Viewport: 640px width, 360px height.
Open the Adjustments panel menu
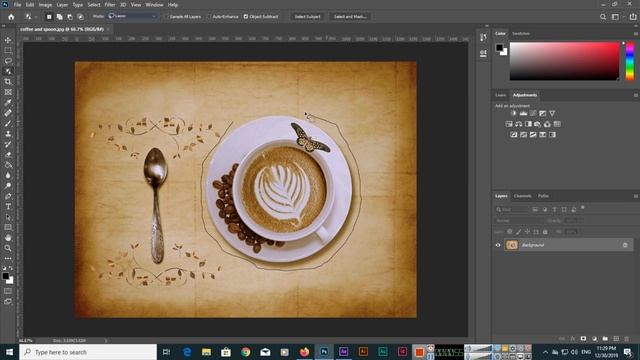point(636,95)
